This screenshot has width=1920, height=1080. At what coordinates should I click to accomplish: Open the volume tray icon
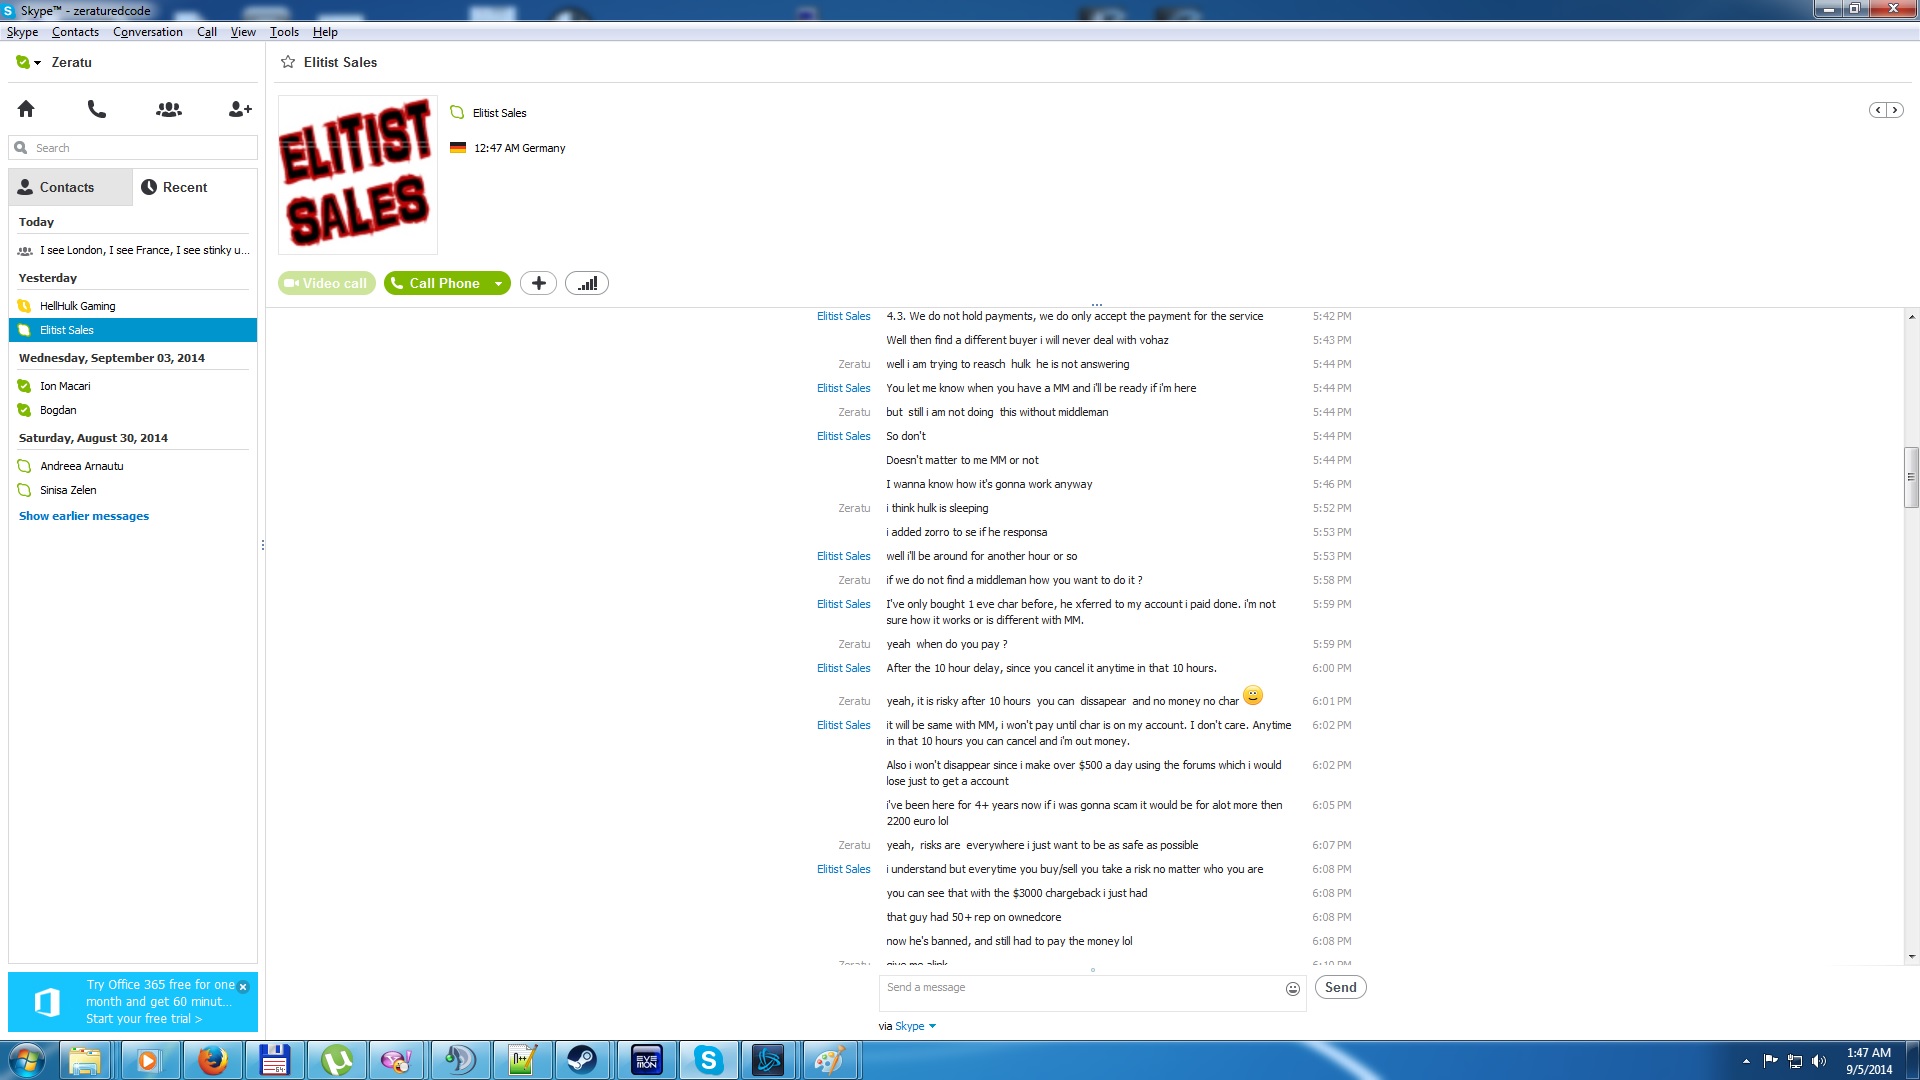1819,1061
